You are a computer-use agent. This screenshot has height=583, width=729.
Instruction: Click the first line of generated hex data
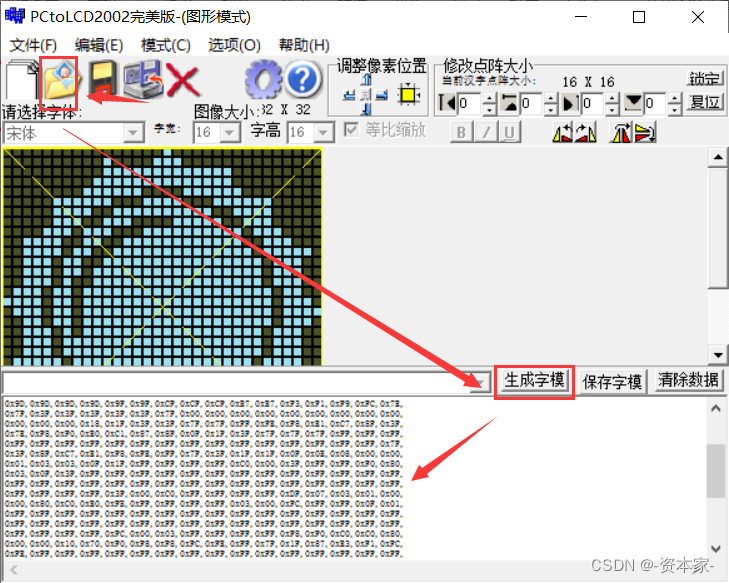click(x=204, y=404)
